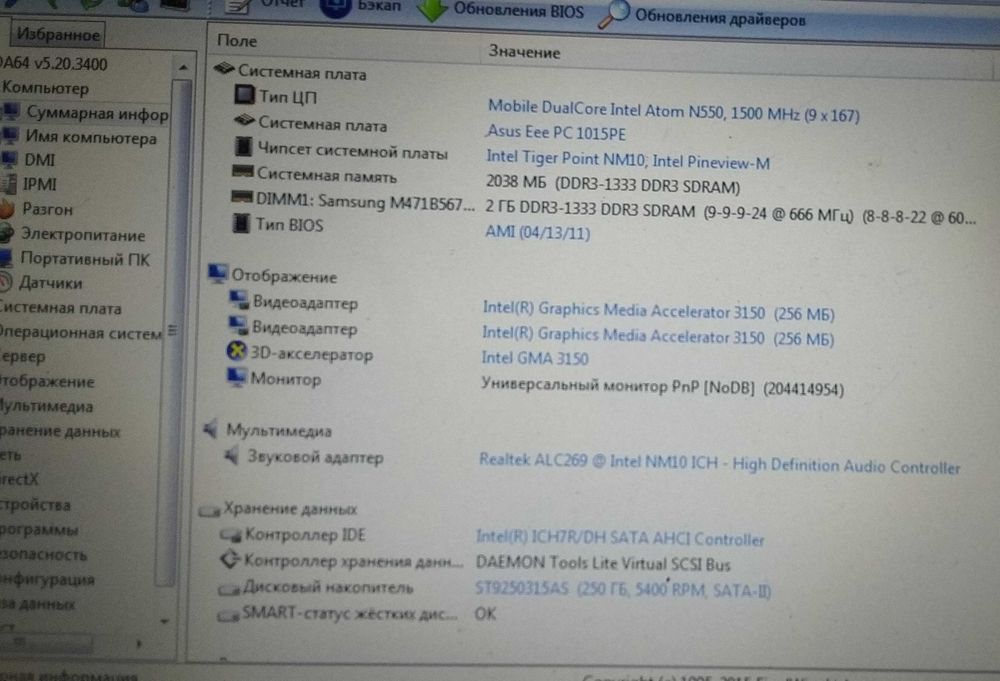Select DAEMON Tools Lite Virtual SCSI Bus
Screen dimensions: 1000x681
click(603, 564)
